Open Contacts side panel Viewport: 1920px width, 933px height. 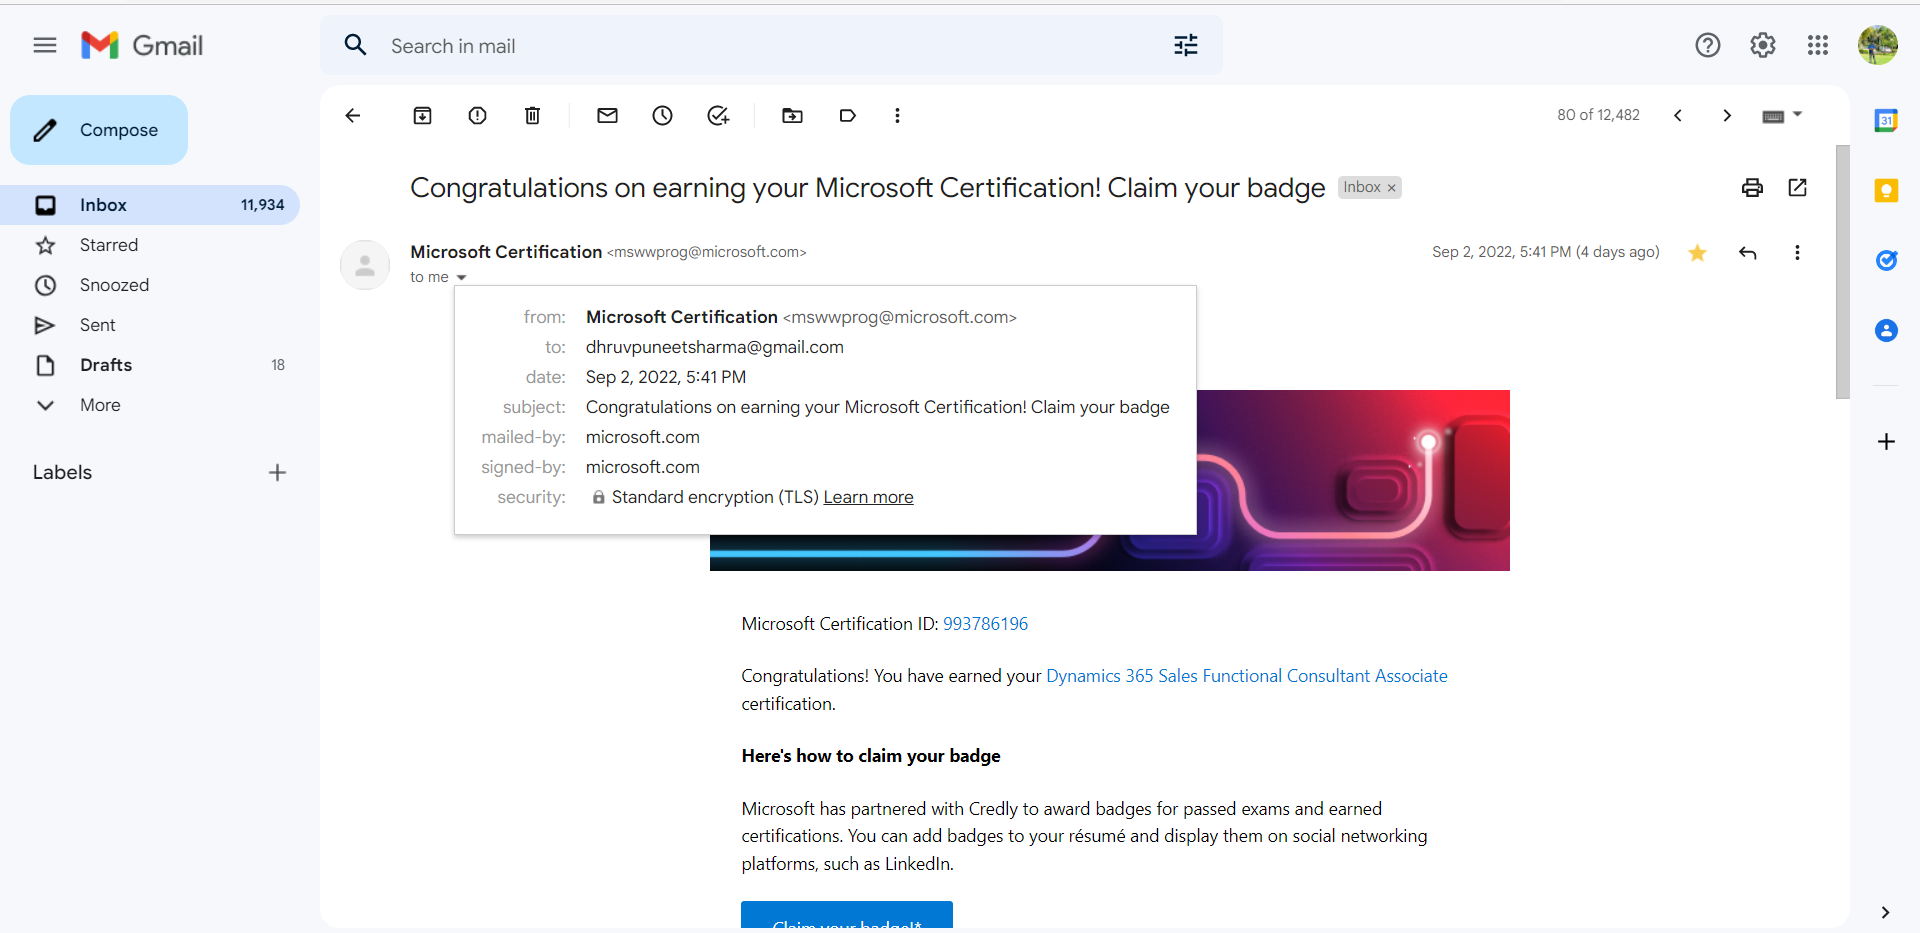pos(1887,331)
